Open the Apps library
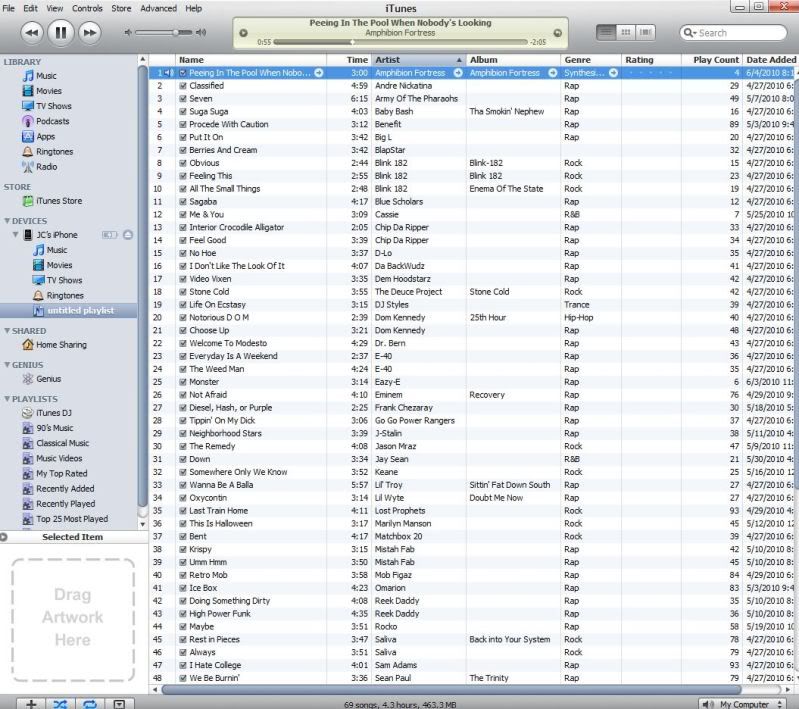 (45, 137)
